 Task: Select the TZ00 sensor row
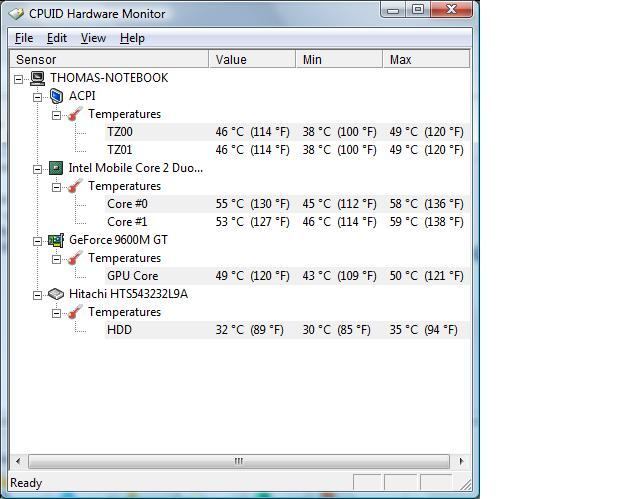(x=287, y=132)
